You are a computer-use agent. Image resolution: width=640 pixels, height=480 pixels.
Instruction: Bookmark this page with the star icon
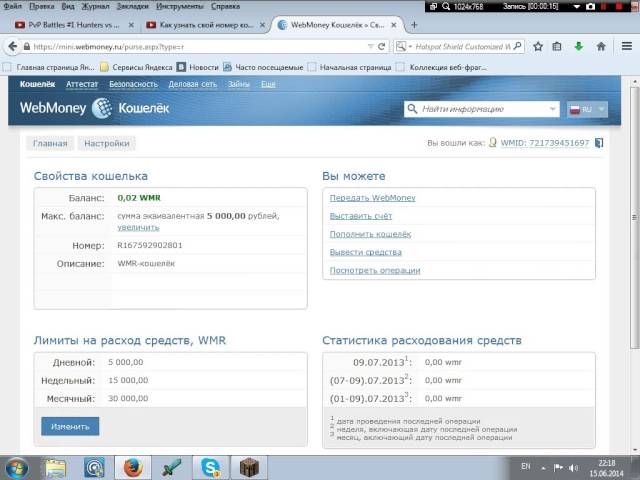pyautogui.click(x=538, y=47)
